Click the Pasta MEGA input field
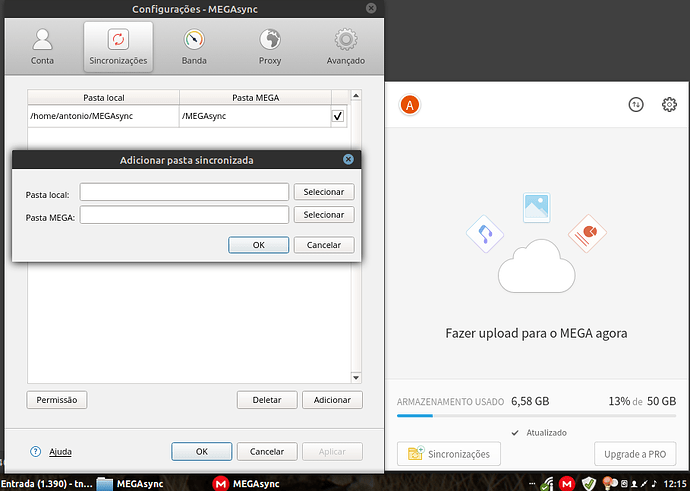 [184, 215]
